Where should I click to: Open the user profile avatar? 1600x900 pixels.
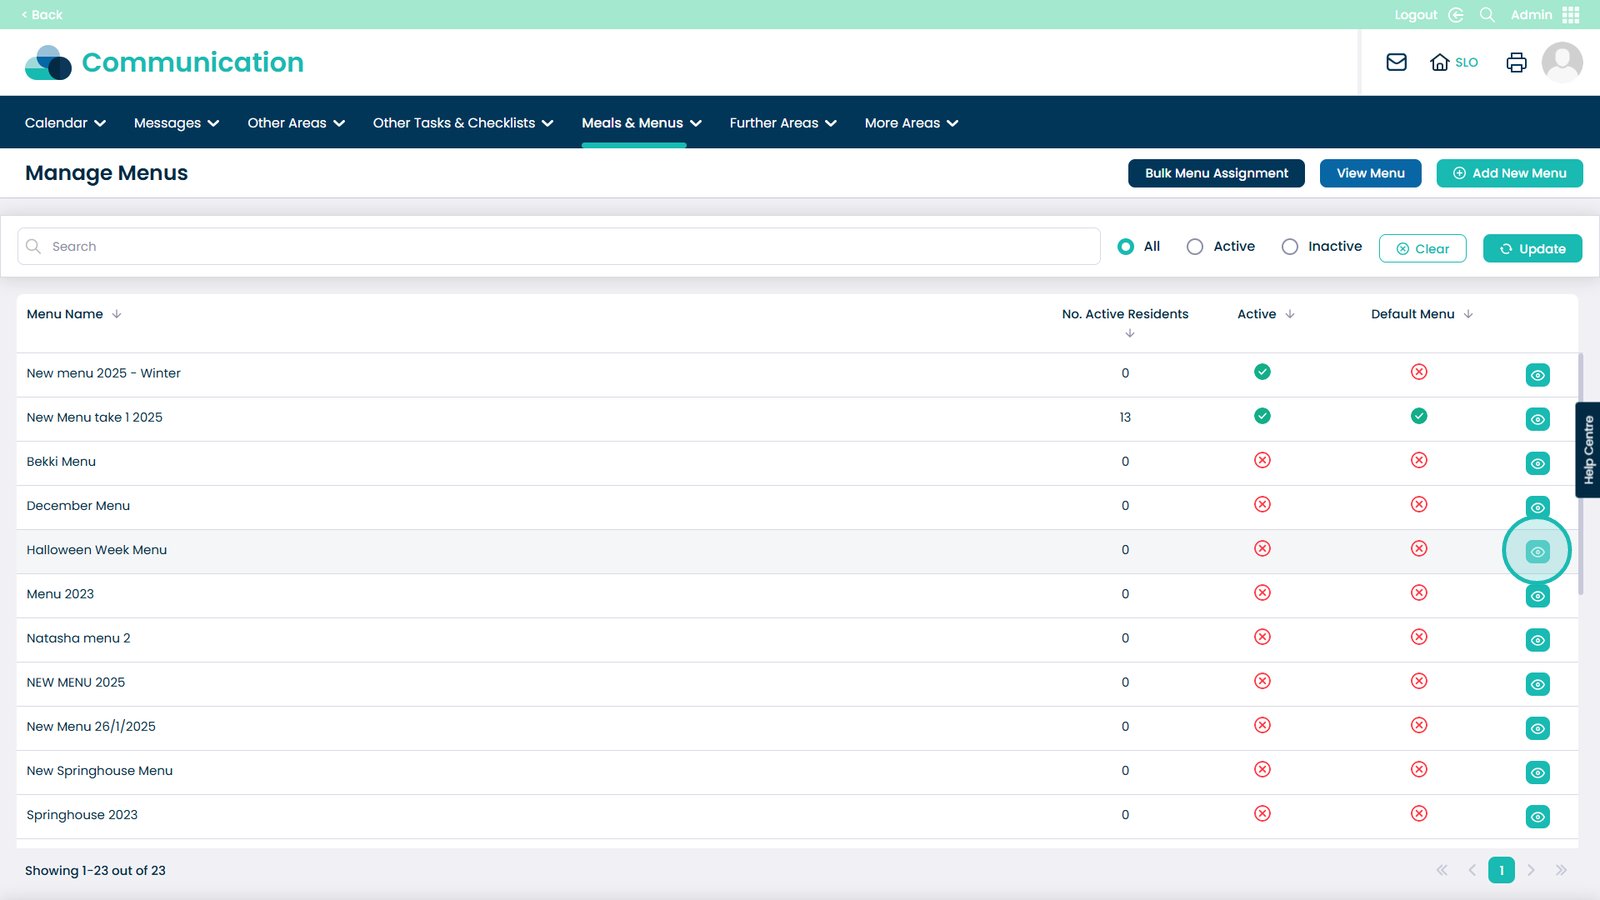coord(1561,62)
